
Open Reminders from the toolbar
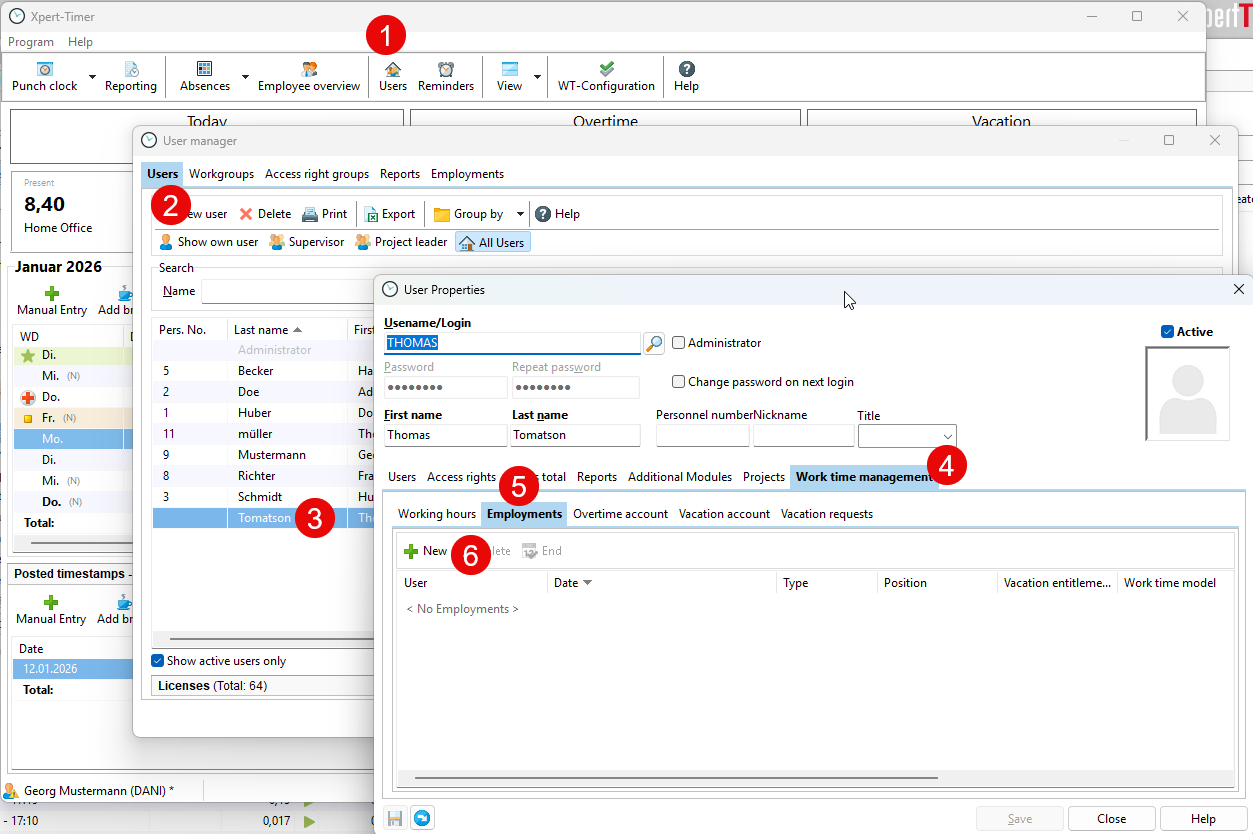coord(446,76)
